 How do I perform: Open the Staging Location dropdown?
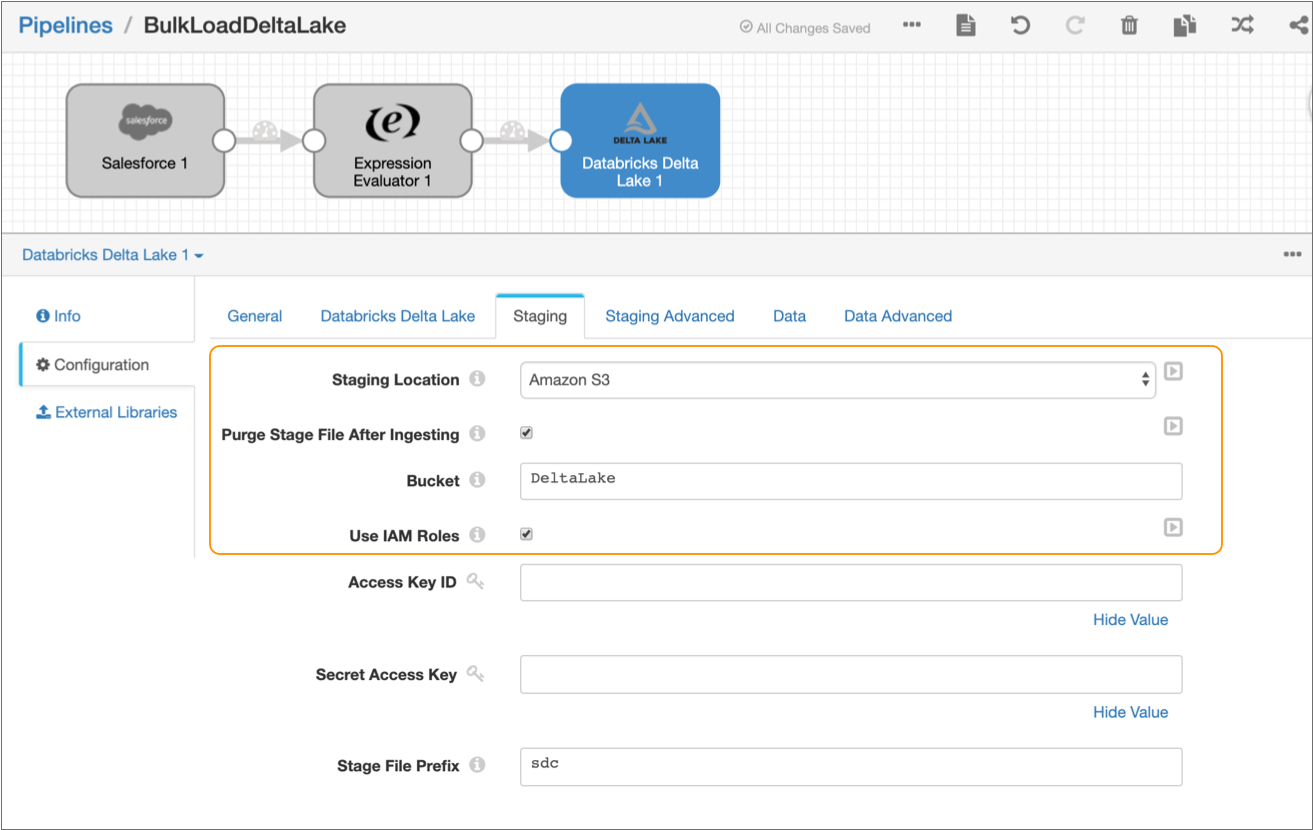[837, 380]
